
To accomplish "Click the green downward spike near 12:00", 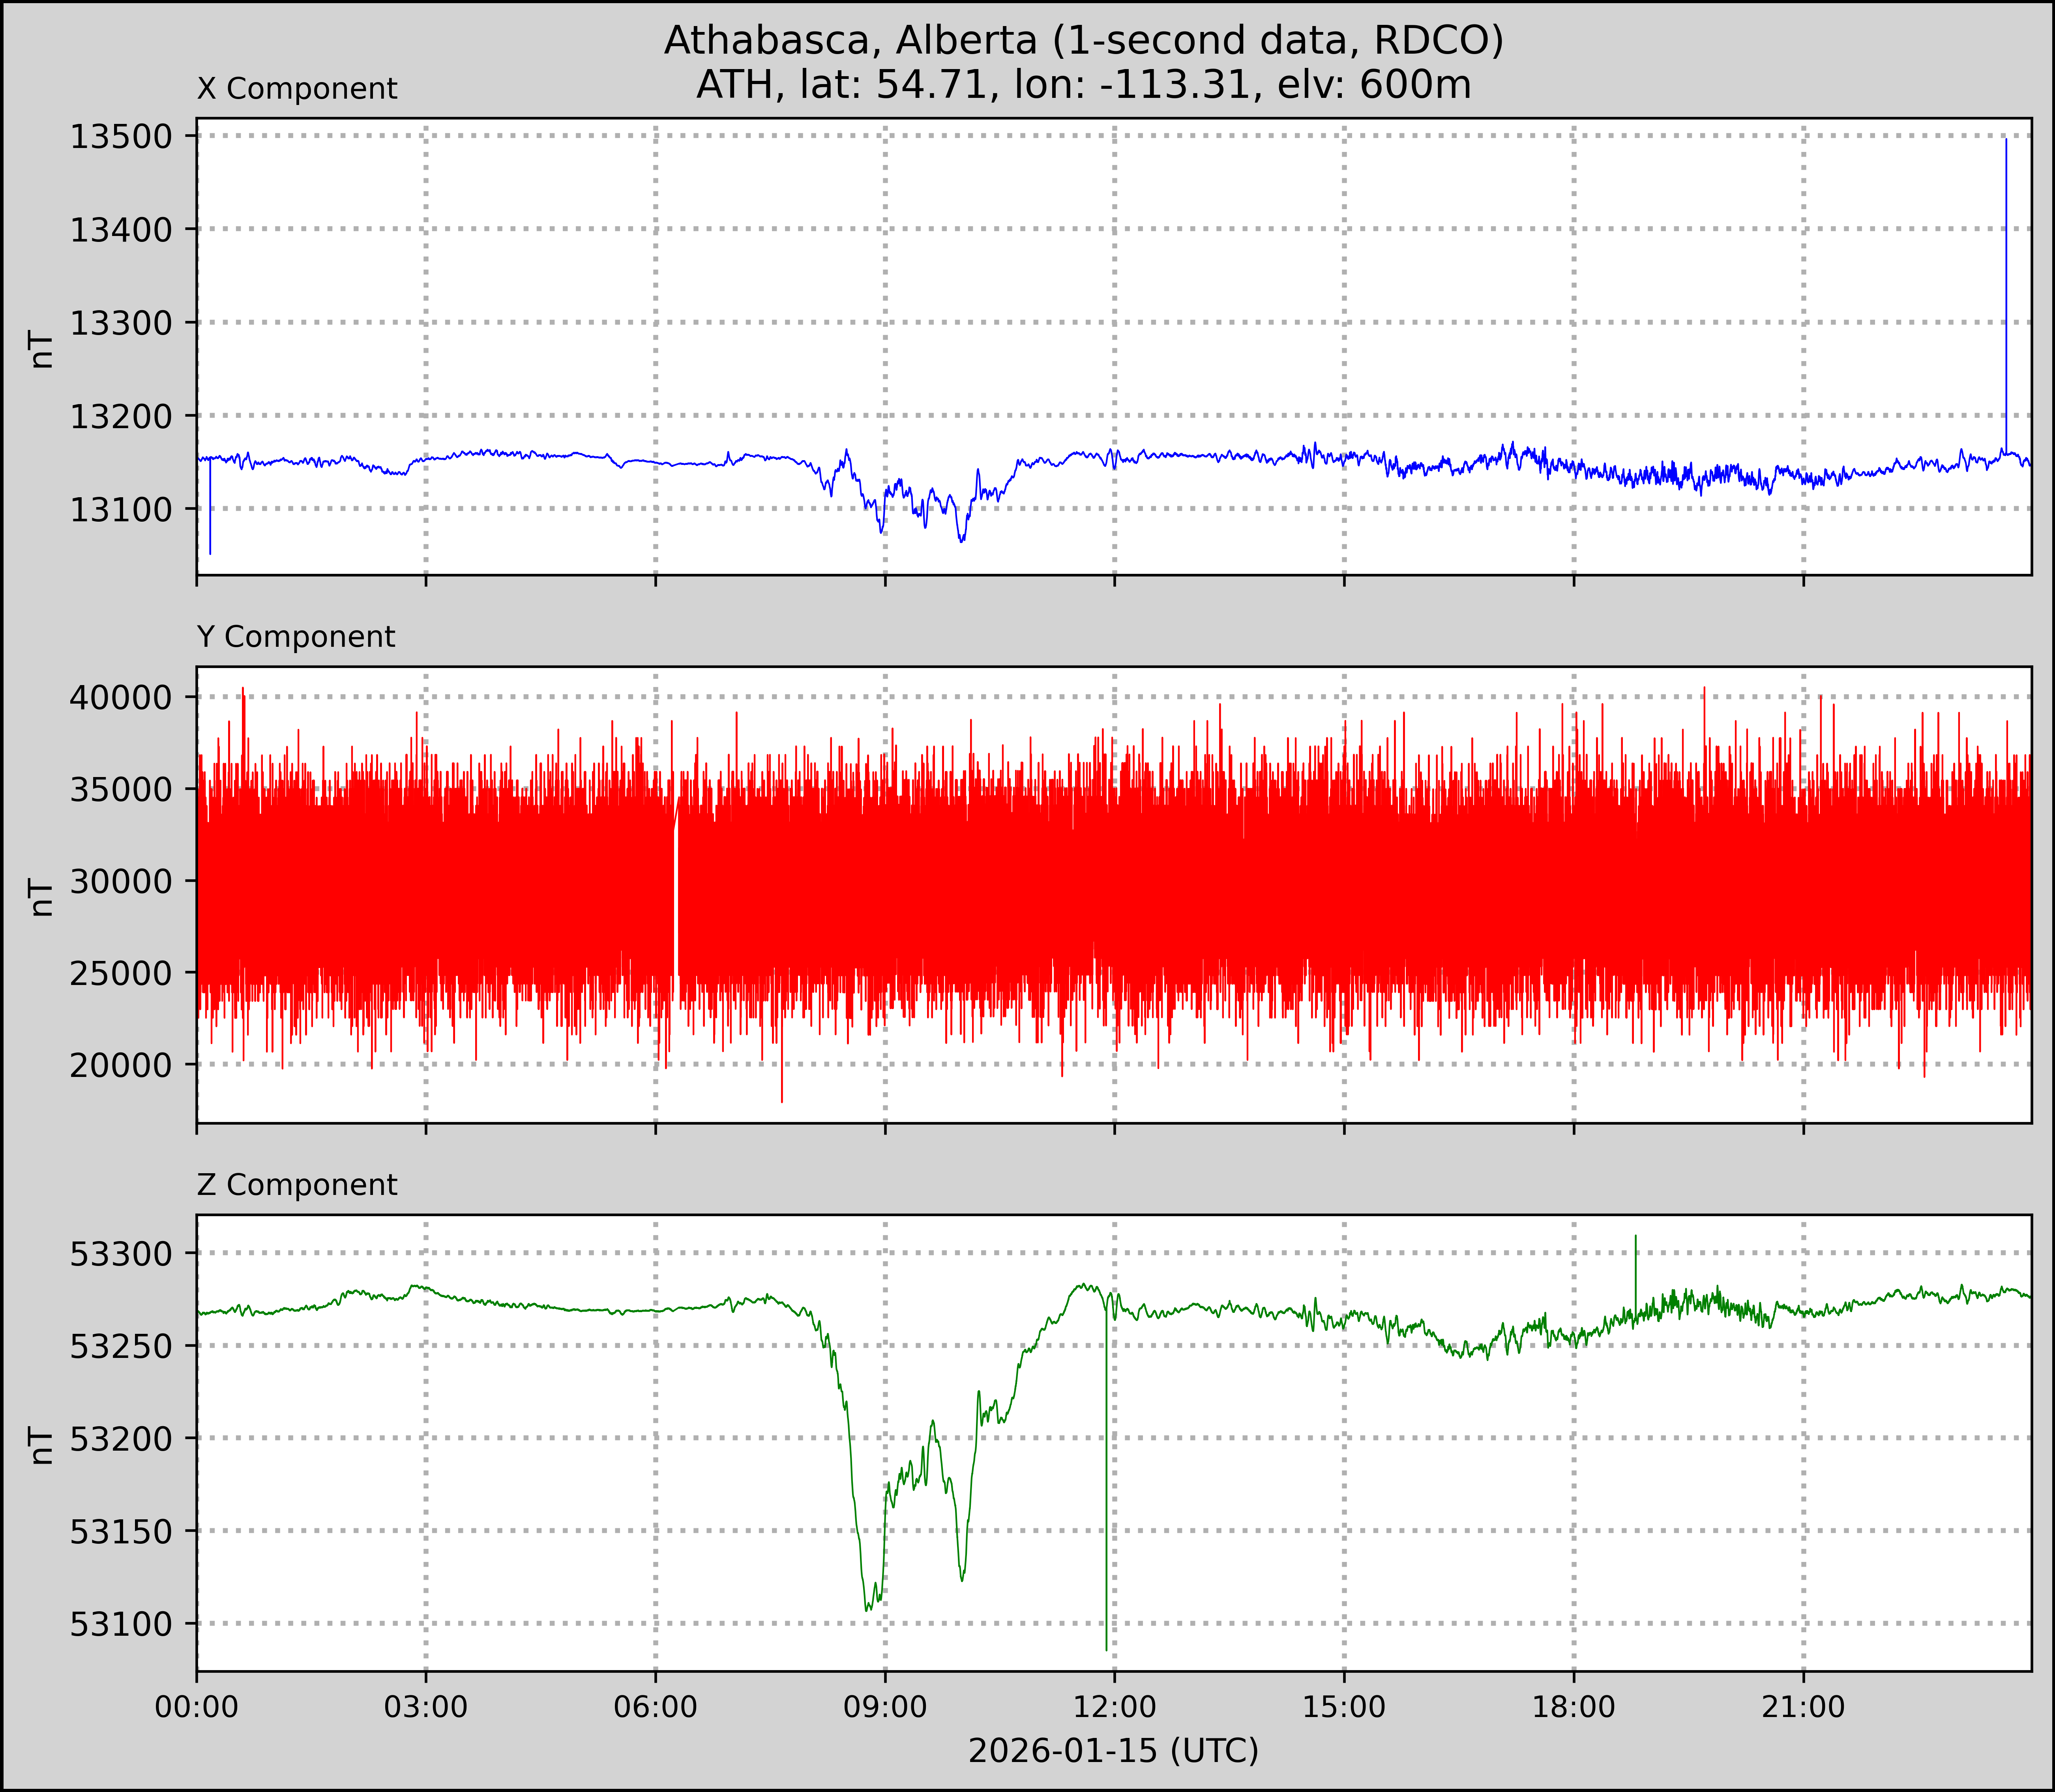I will (x=1106, y=1500).
